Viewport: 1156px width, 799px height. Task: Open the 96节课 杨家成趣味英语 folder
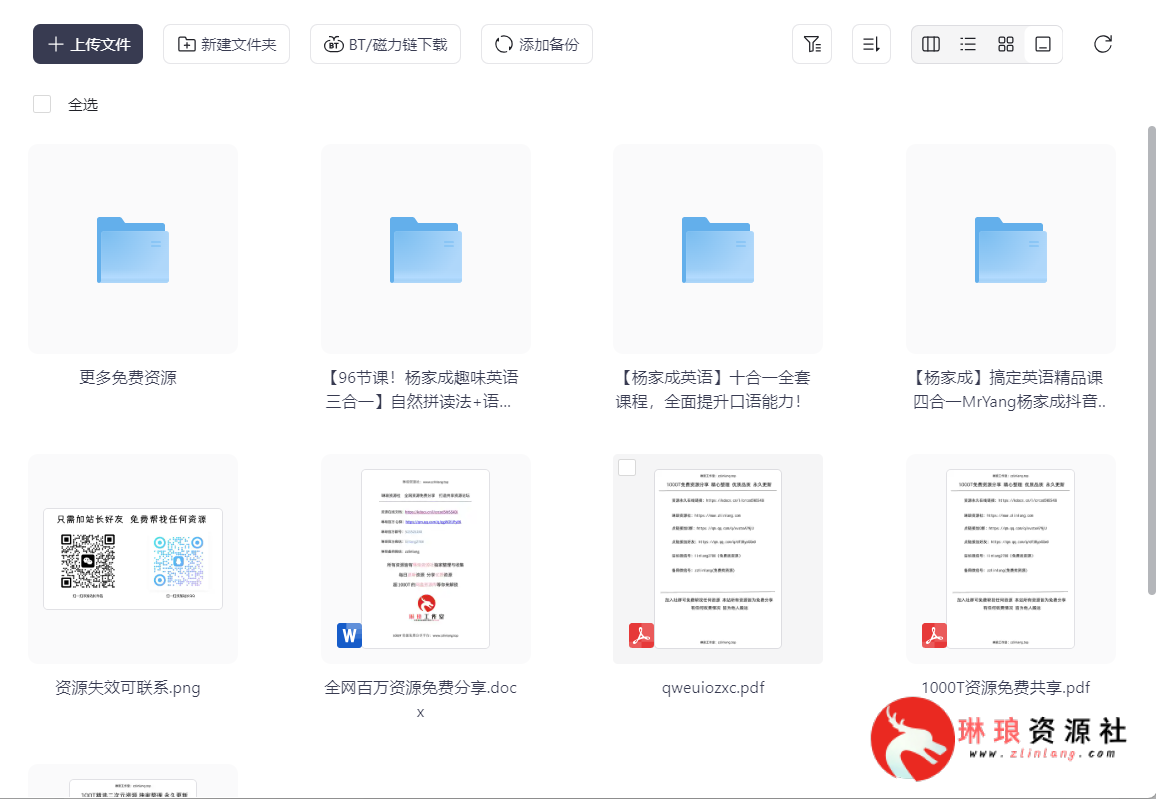(425, 249)
